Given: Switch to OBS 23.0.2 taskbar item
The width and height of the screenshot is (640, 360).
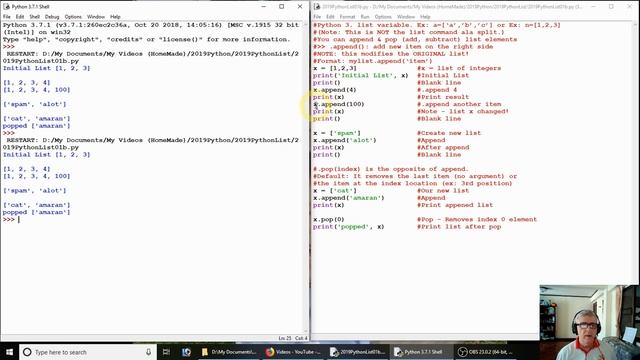Looking at the screenshot, I should (484, 352).
